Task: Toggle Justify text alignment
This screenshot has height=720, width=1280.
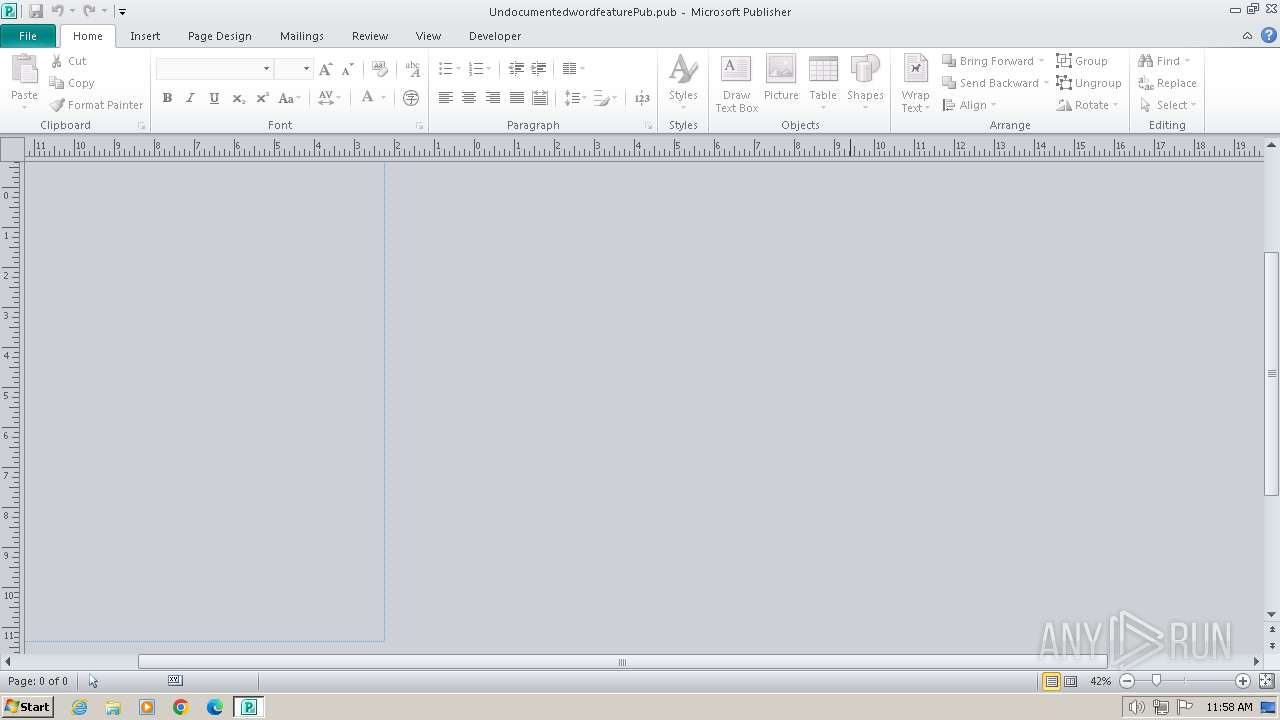Action: click(516, 98)
